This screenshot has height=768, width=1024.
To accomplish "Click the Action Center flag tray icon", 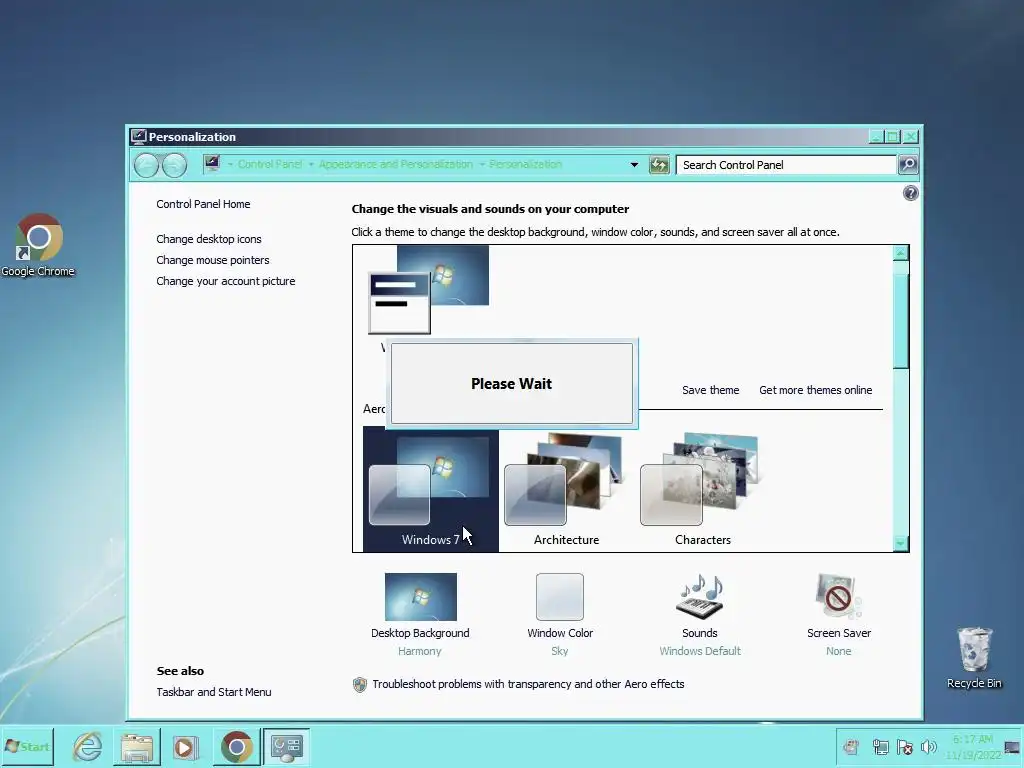I will click(904, 747).
